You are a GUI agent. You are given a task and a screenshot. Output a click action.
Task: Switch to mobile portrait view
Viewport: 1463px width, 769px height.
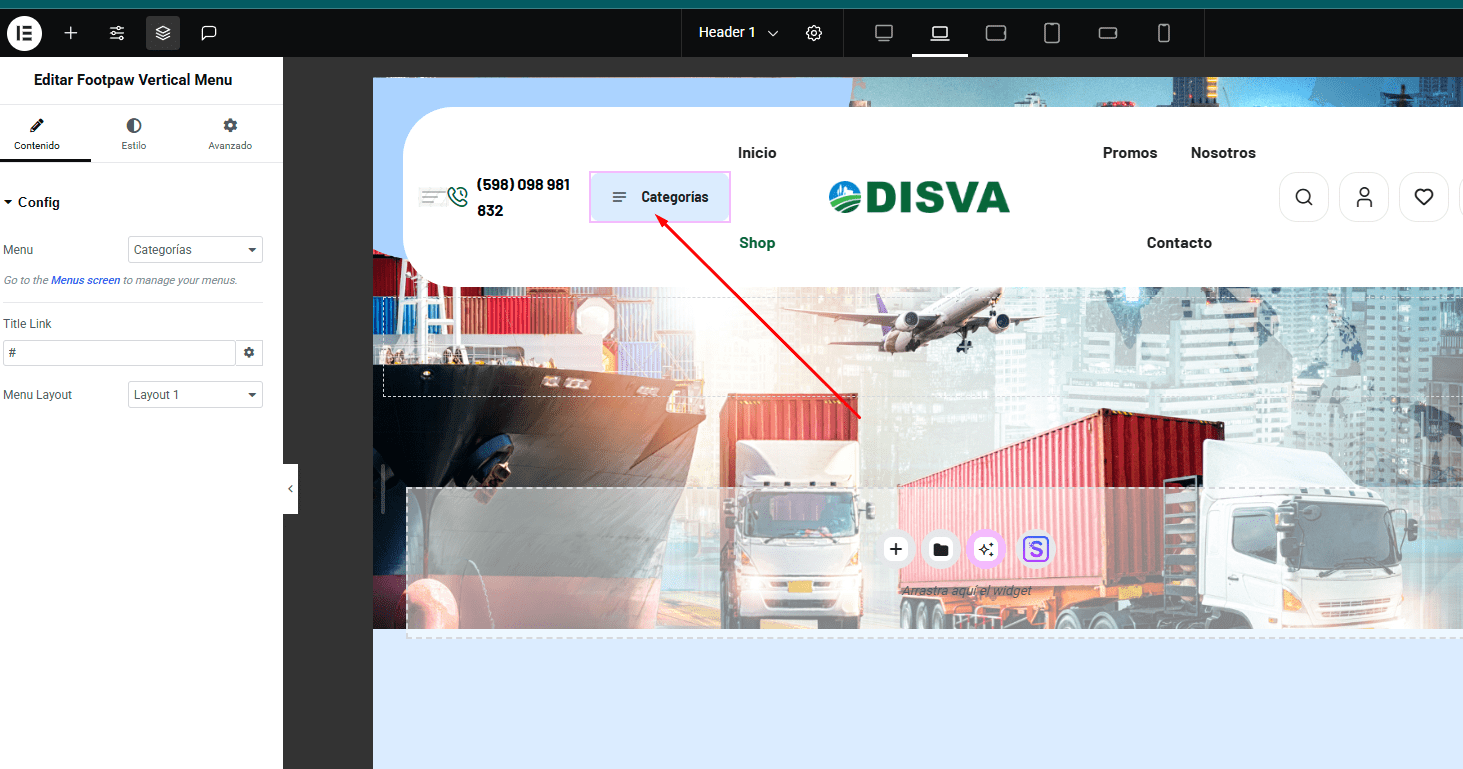(1164, 33)
